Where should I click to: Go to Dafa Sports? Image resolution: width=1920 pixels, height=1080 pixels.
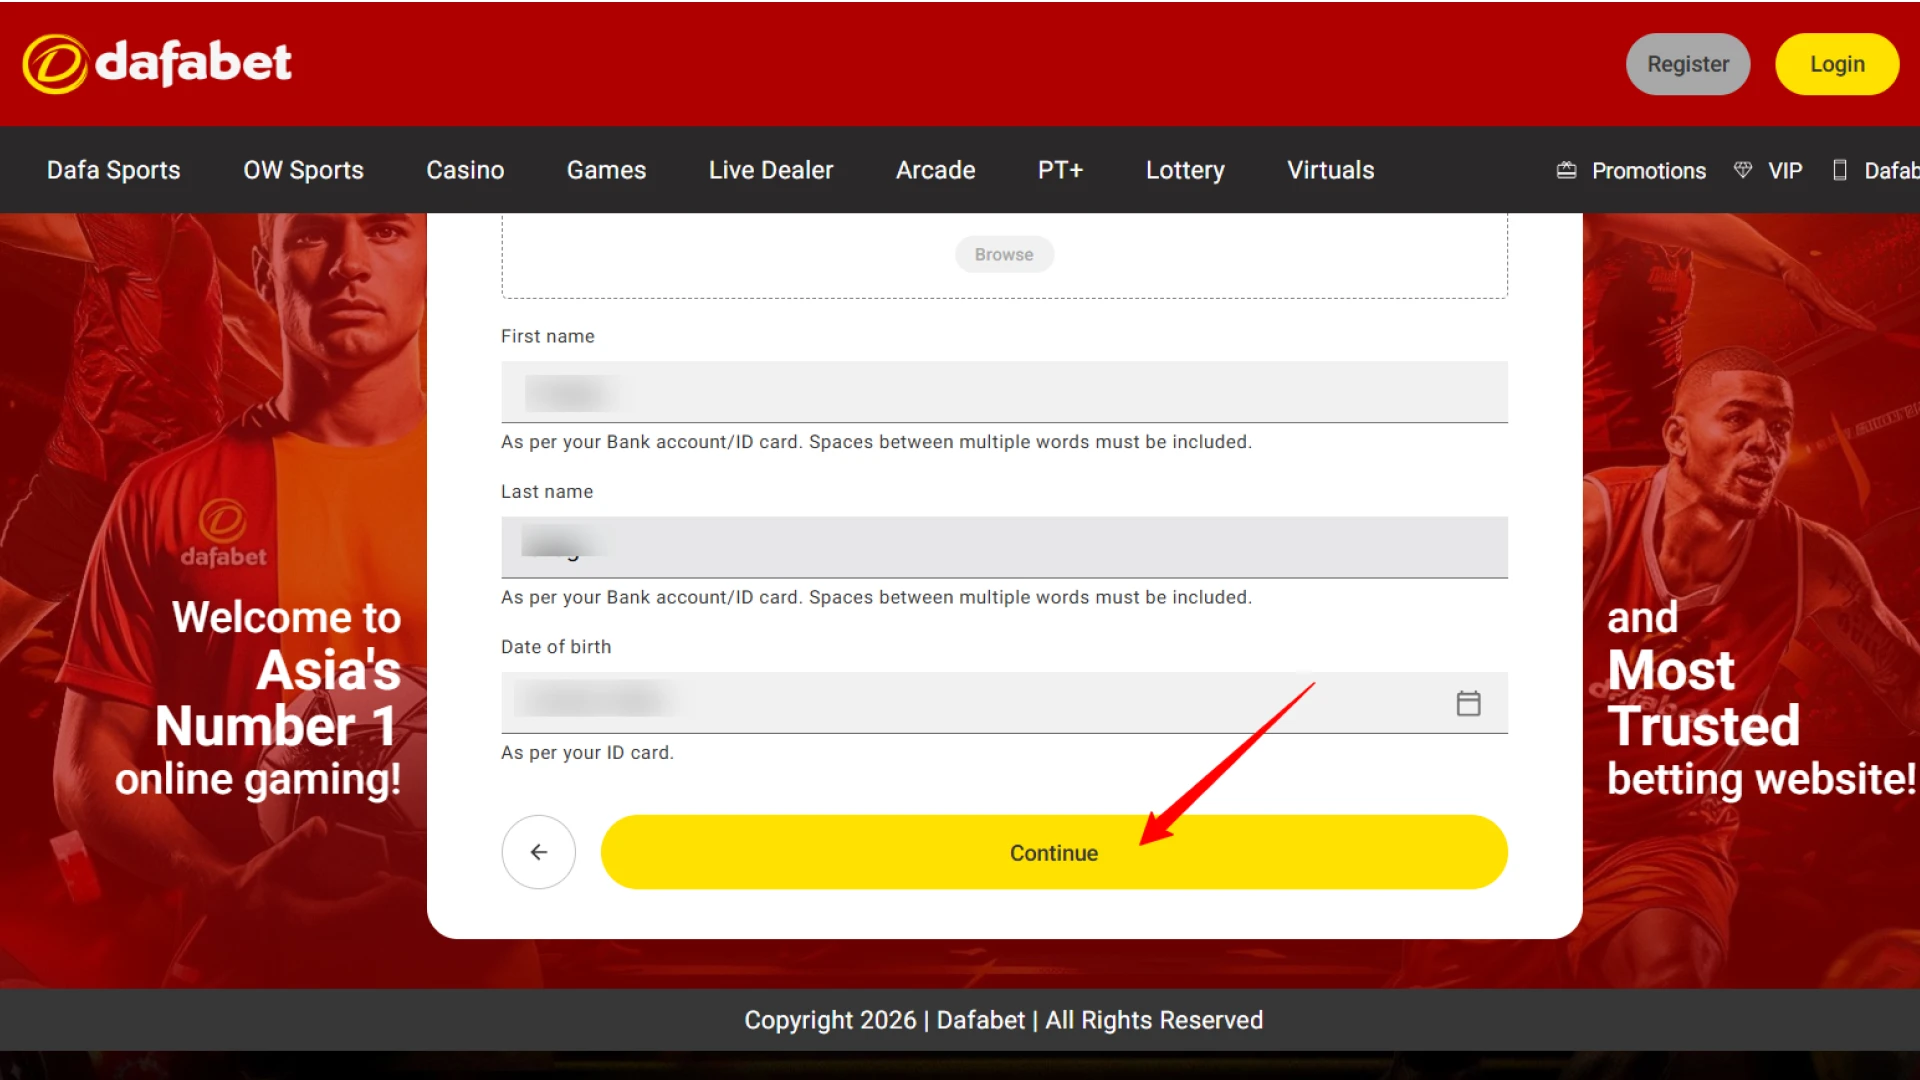coord(112,170)
